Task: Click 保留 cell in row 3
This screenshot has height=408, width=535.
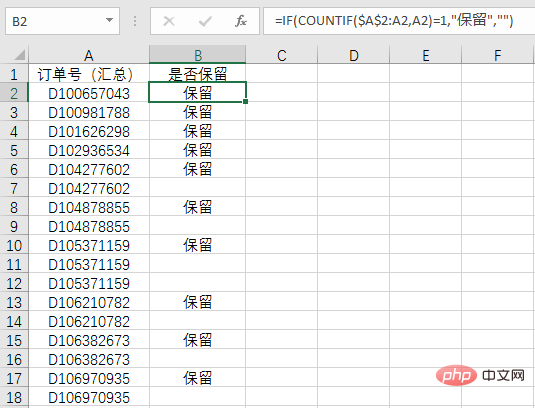Action: pyautogui.click(x=198, y=112)
